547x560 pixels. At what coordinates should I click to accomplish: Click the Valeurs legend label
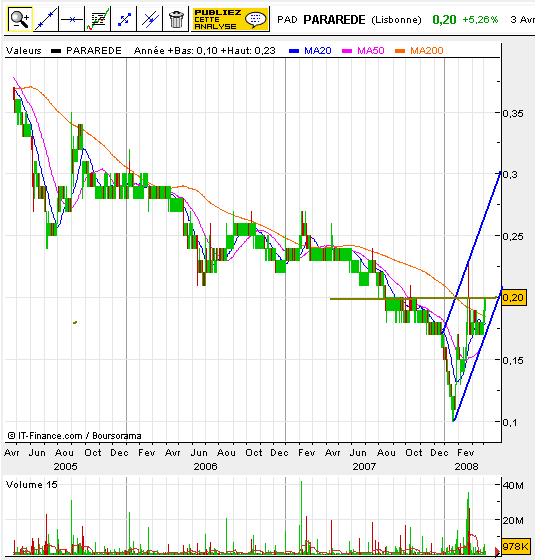pos(24,51)
